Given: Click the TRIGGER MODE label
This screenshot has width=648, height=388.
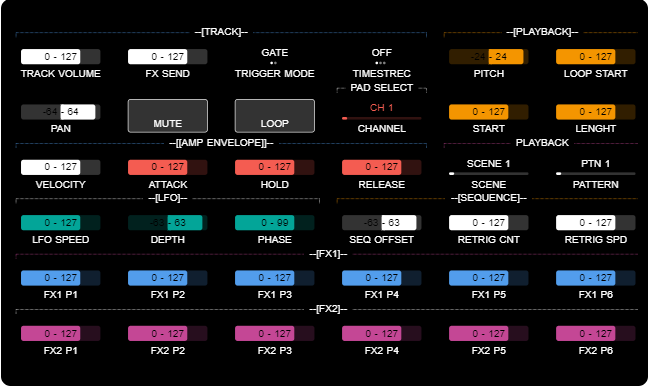Looking at the screenshot, I should click(274, 74).
